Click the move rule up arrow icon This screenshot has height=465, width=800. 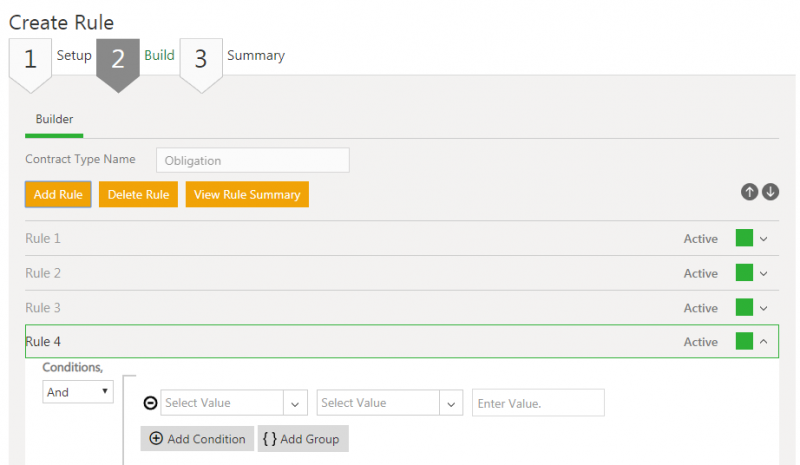coord(750,192)
